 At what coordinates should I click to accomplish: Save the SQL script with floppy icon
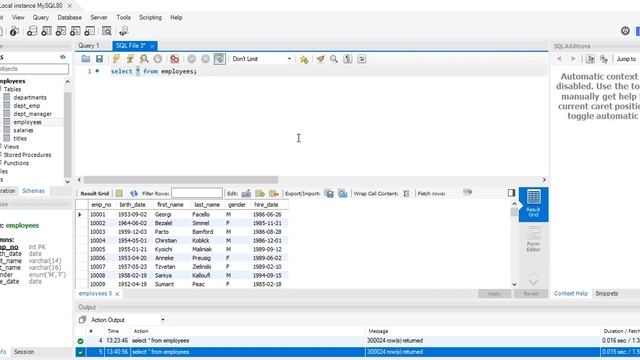(99, 59)
